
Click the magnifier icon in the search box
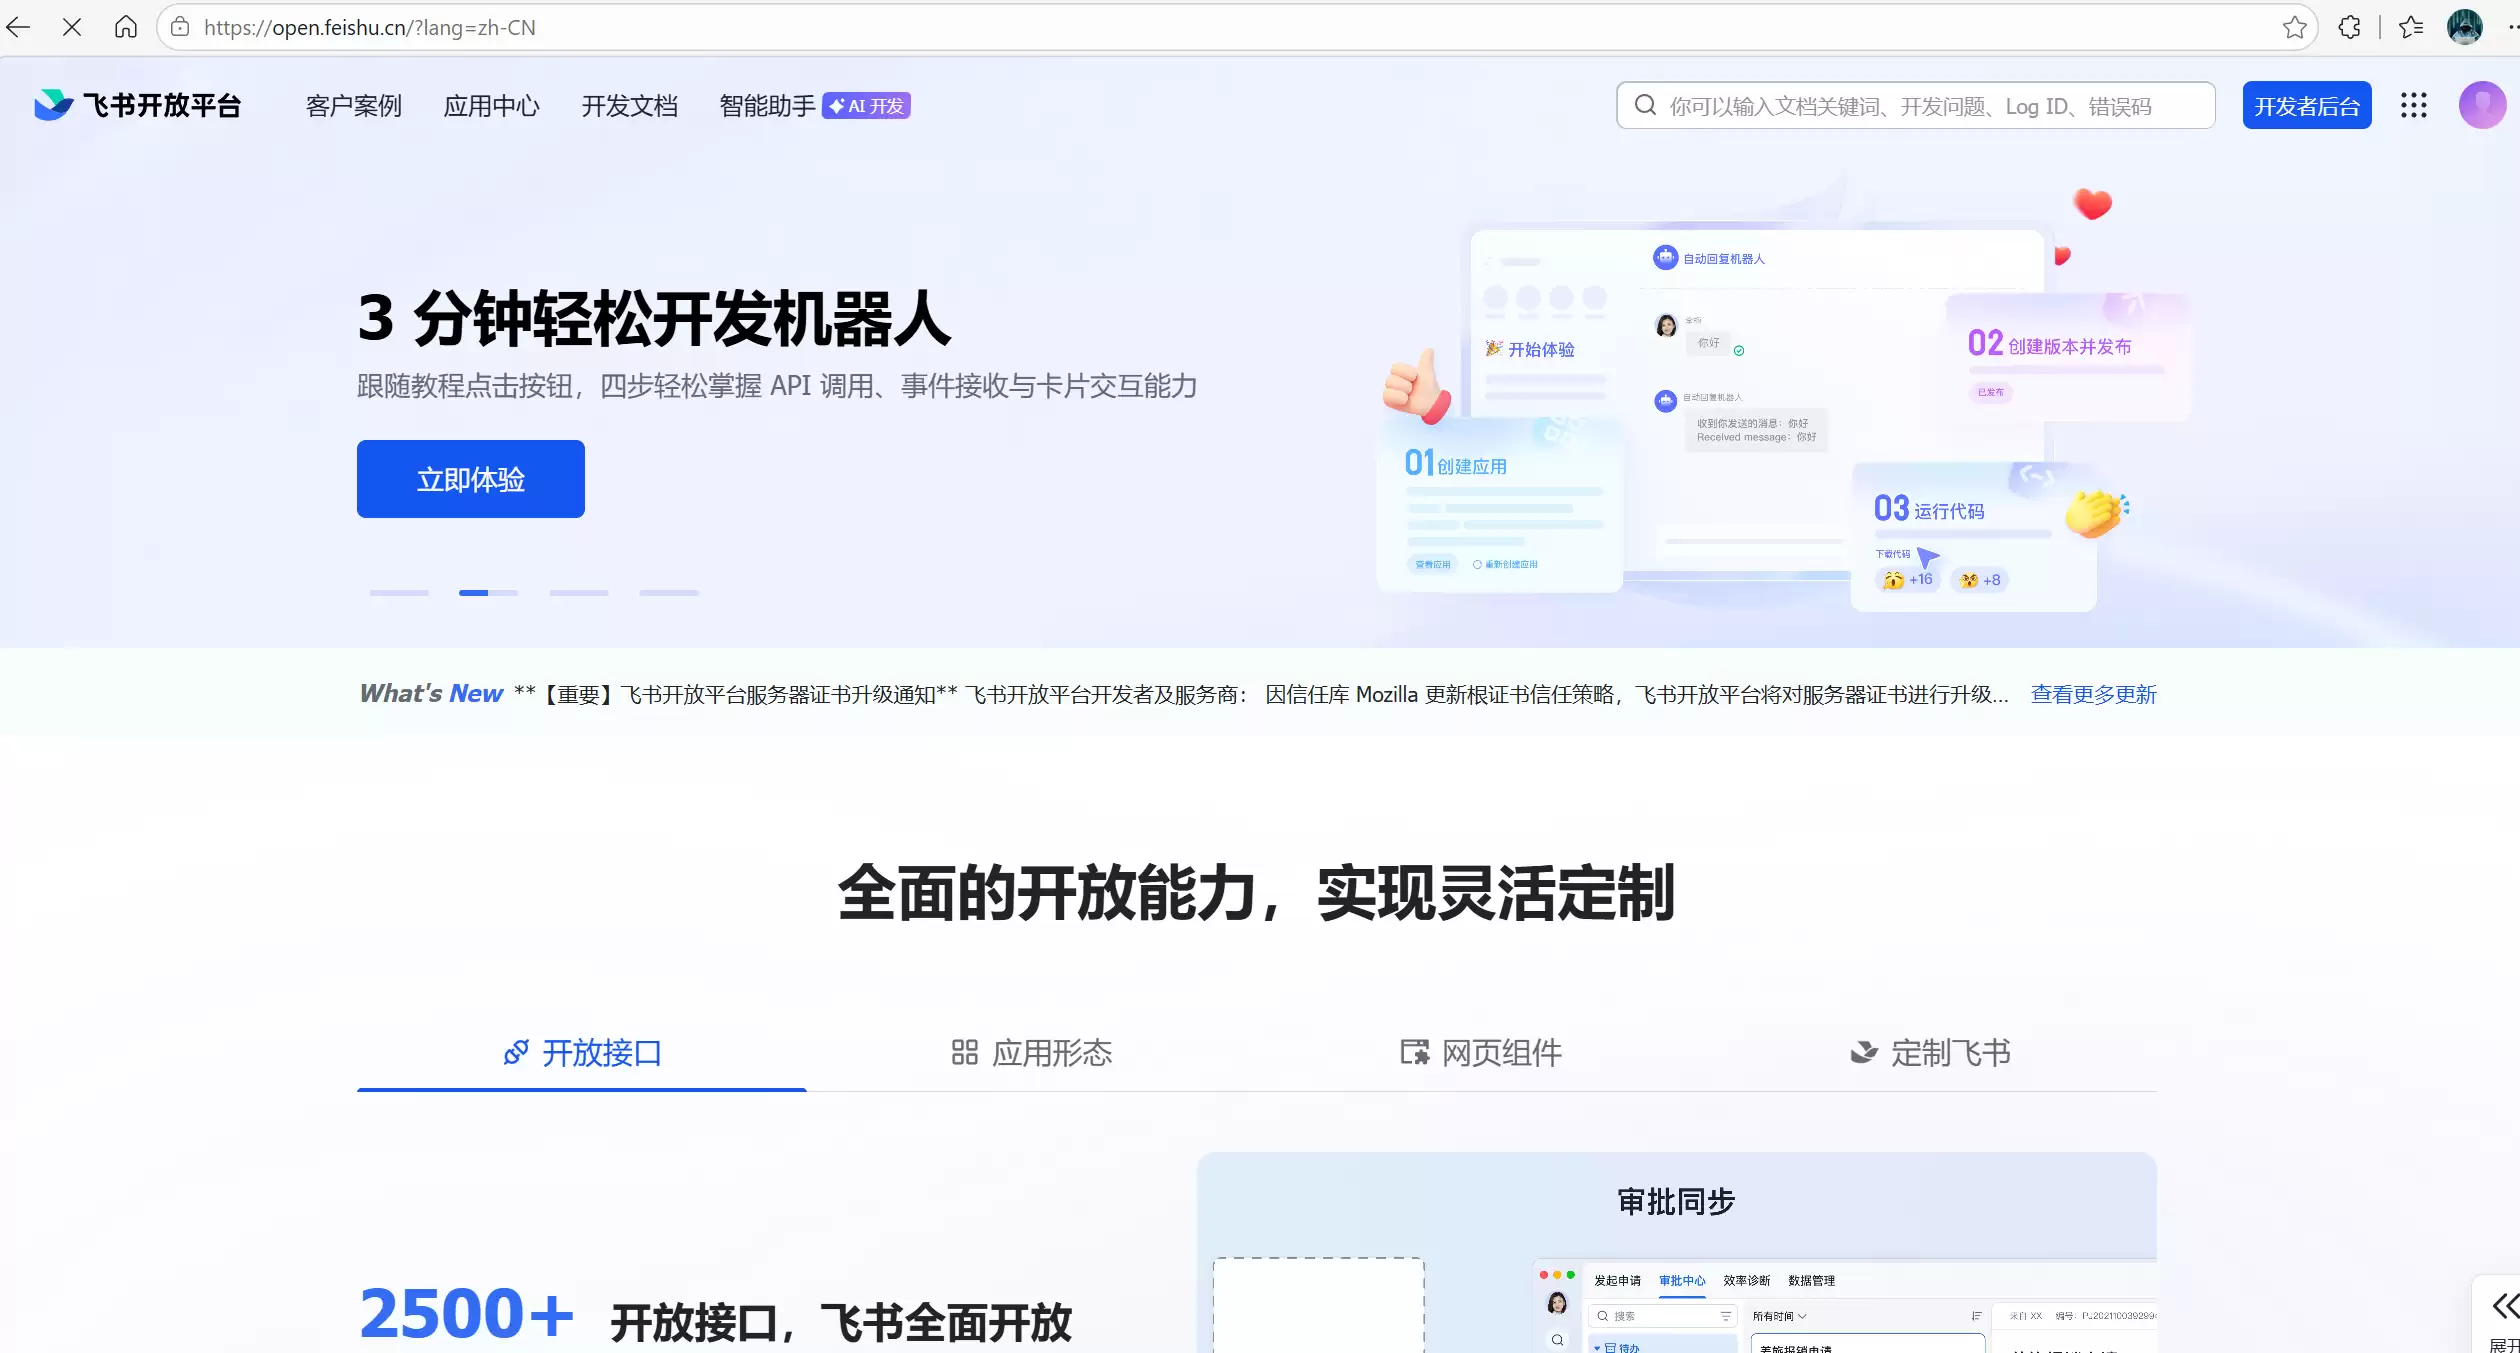1646,105
